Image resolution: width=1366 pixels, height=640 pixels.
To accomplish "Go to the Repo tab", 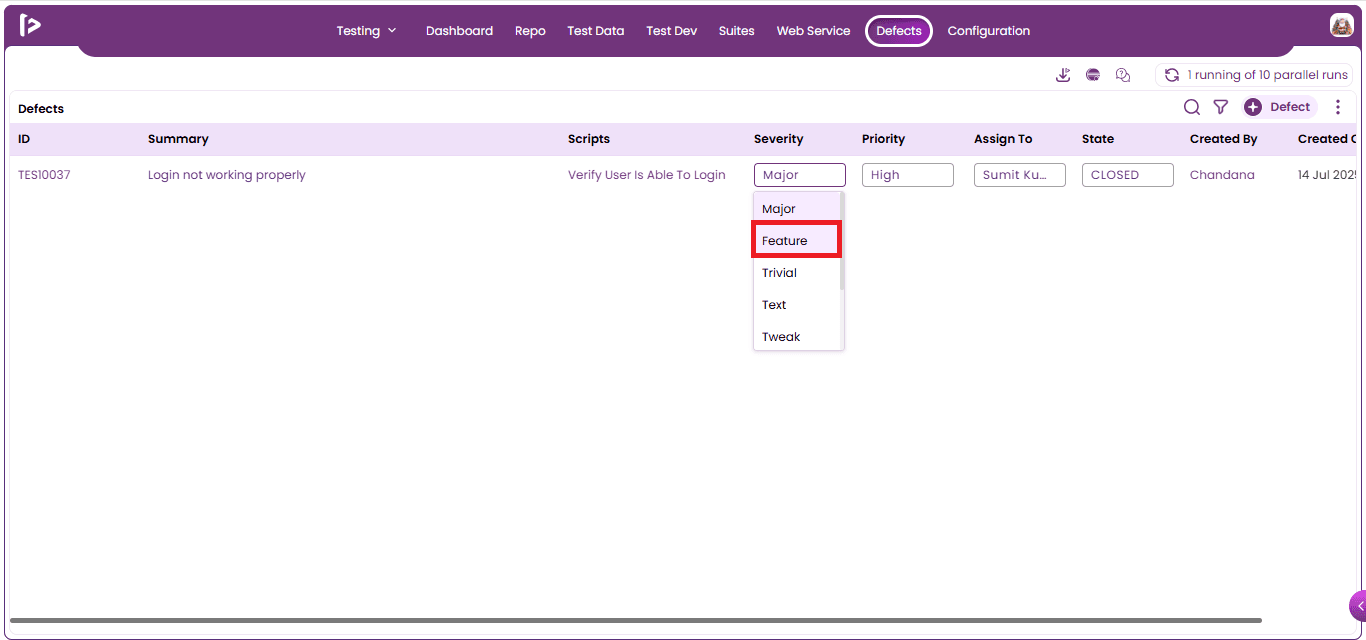I will click(530, 31).
